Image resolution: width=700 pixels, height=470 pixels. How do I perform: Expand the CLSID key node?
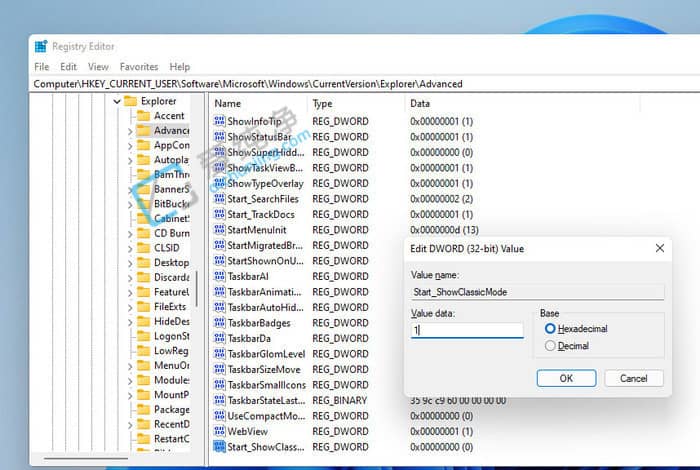click(x=130, y=248)
